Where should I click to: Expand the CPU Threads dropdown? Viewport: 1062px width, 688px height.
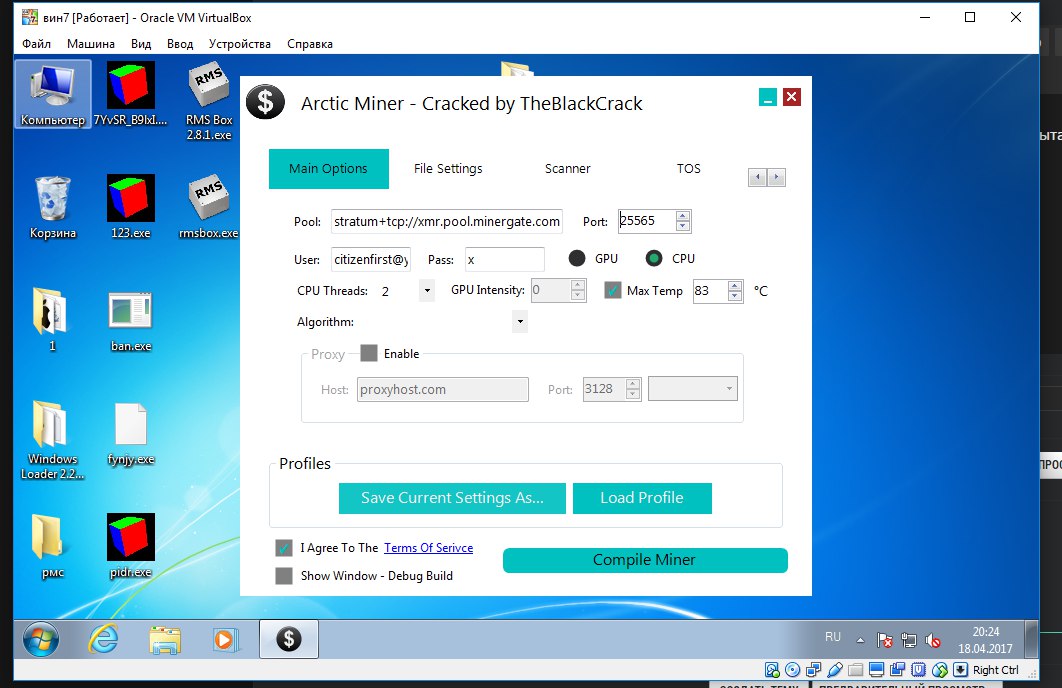point(427,291)
